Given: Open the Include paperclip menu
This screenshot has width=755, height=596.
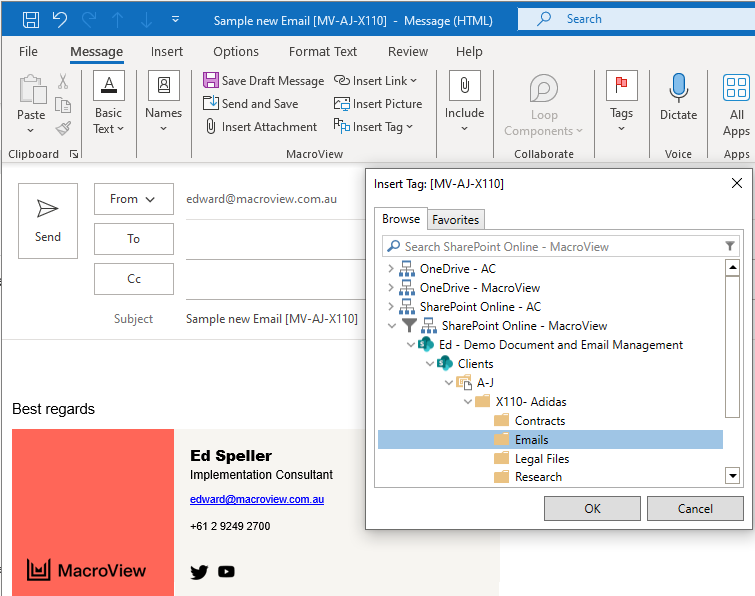Looking at the screenshot, I should click(x=464, y=102).
